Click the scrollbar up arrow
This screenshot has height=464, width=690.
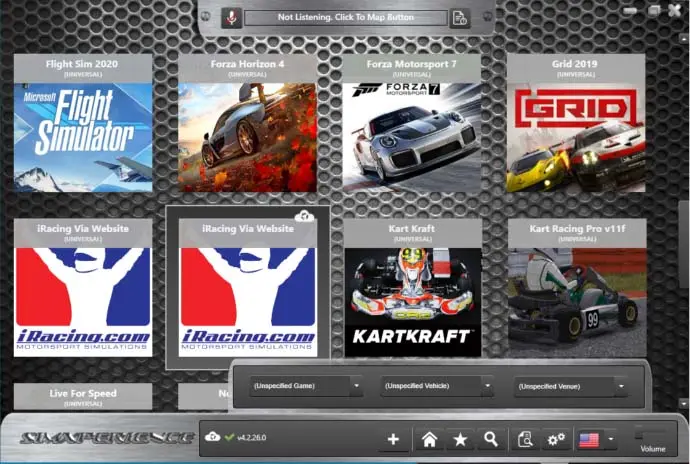coord(684,40)
